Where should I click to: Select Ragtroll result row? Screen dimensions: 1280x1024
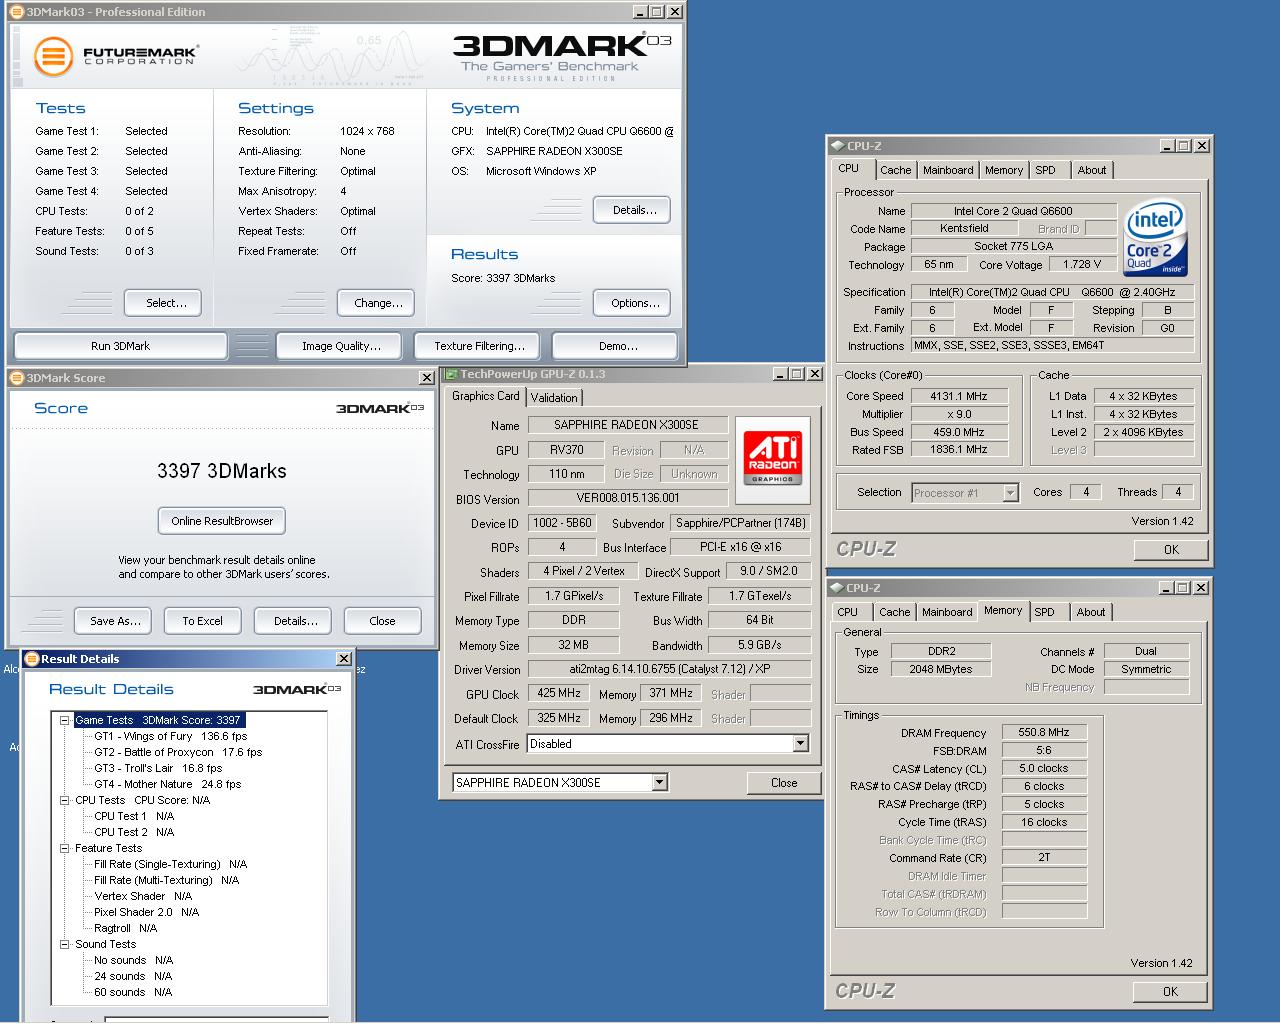click(125, 928)
